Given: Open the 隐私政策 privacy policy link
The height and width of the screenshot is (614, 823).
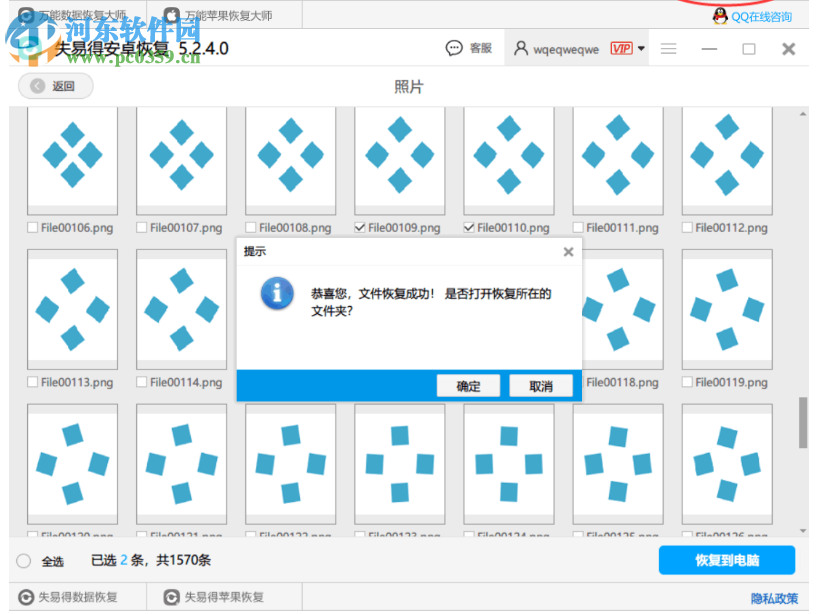Looking at the screenshot, I should (774, 598).
